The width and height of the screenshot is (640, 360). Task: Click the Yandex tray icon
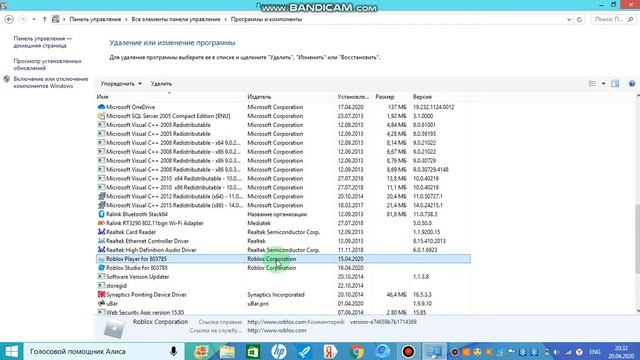579,352
